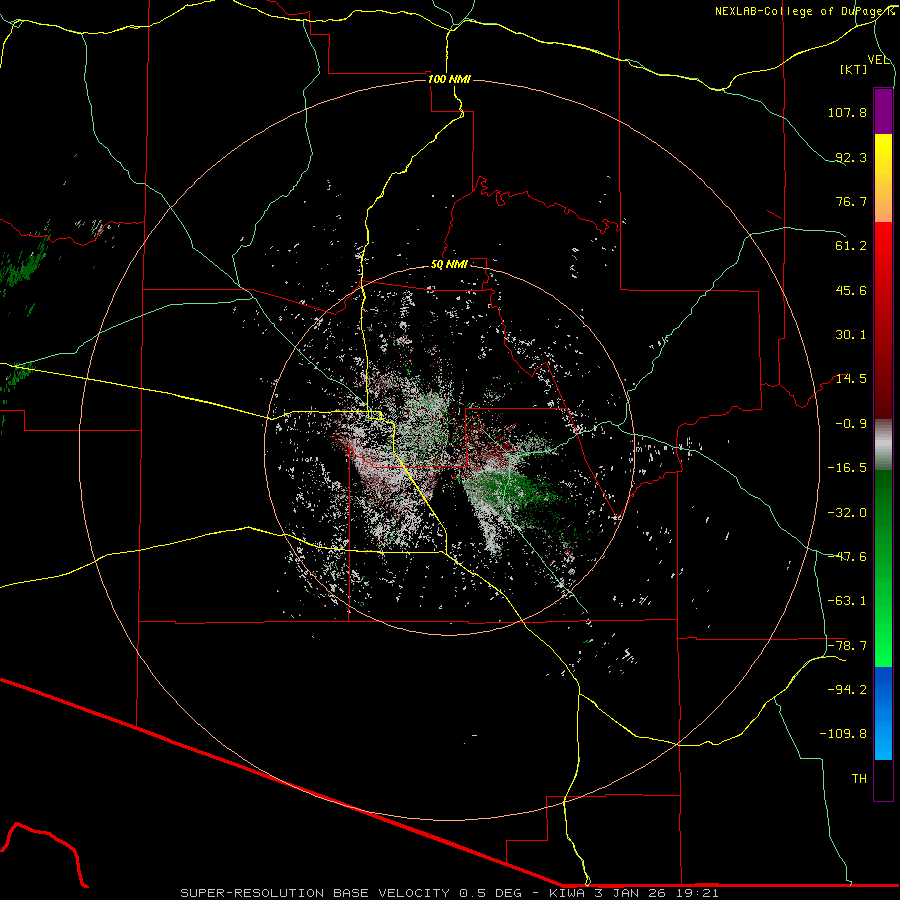This screenshot has width=900, height=900.
Task: Click the 30.1 velocity scale value
Action: 851,335
